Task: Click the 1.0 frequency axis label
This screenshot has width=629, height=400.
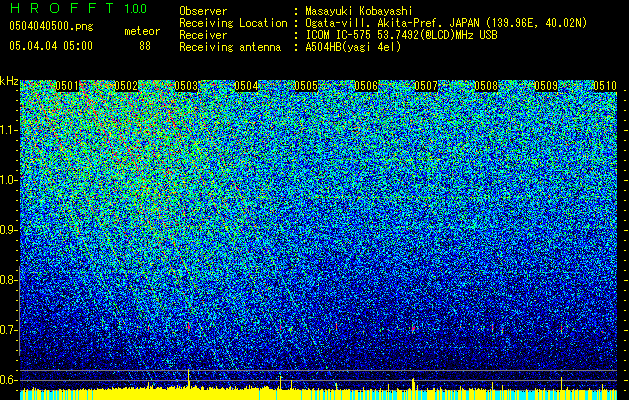Action: point(8,180)
